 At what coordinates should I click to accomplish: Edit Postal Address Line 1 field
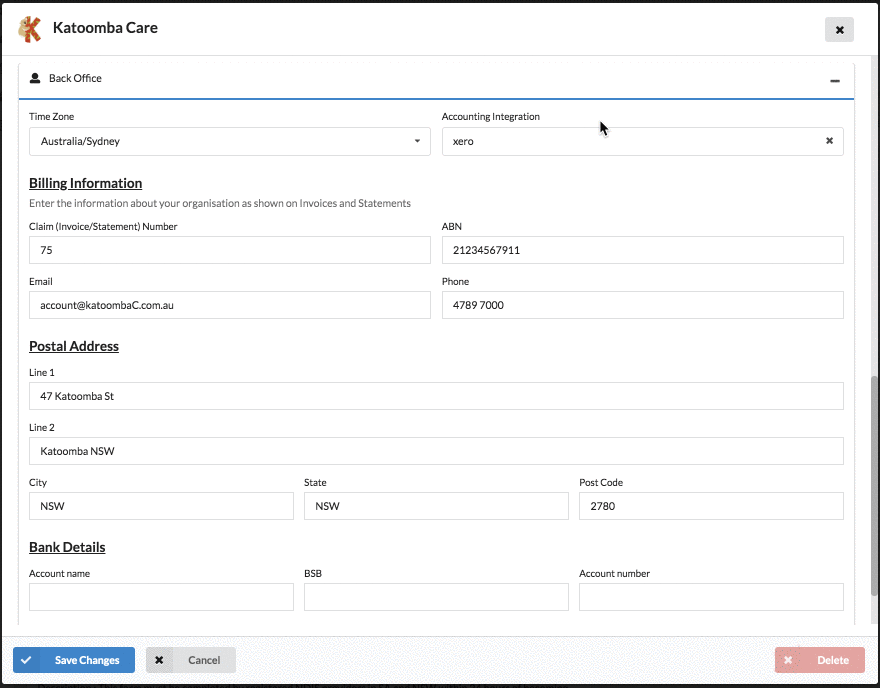pos(436,396)
